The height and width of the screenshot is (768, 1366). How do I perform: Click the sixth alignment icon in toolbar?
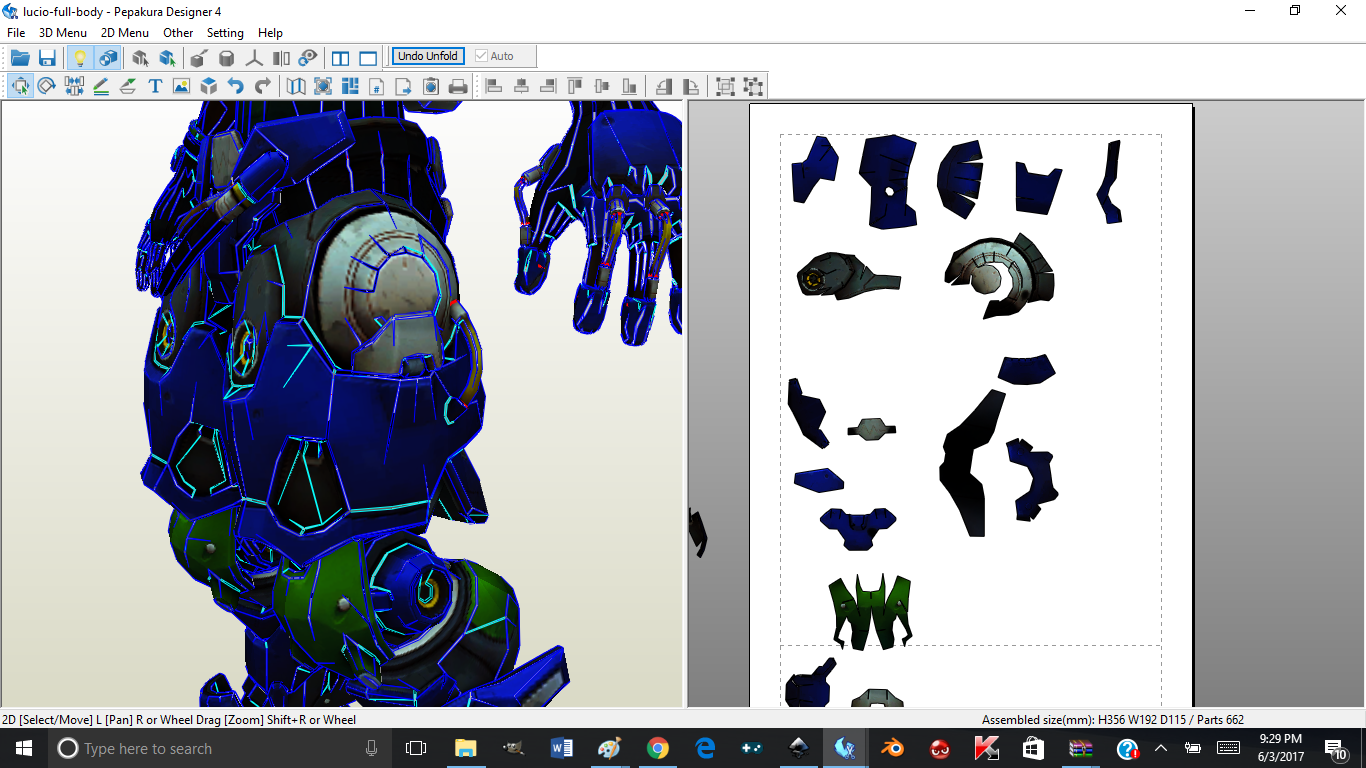[629, 86]
